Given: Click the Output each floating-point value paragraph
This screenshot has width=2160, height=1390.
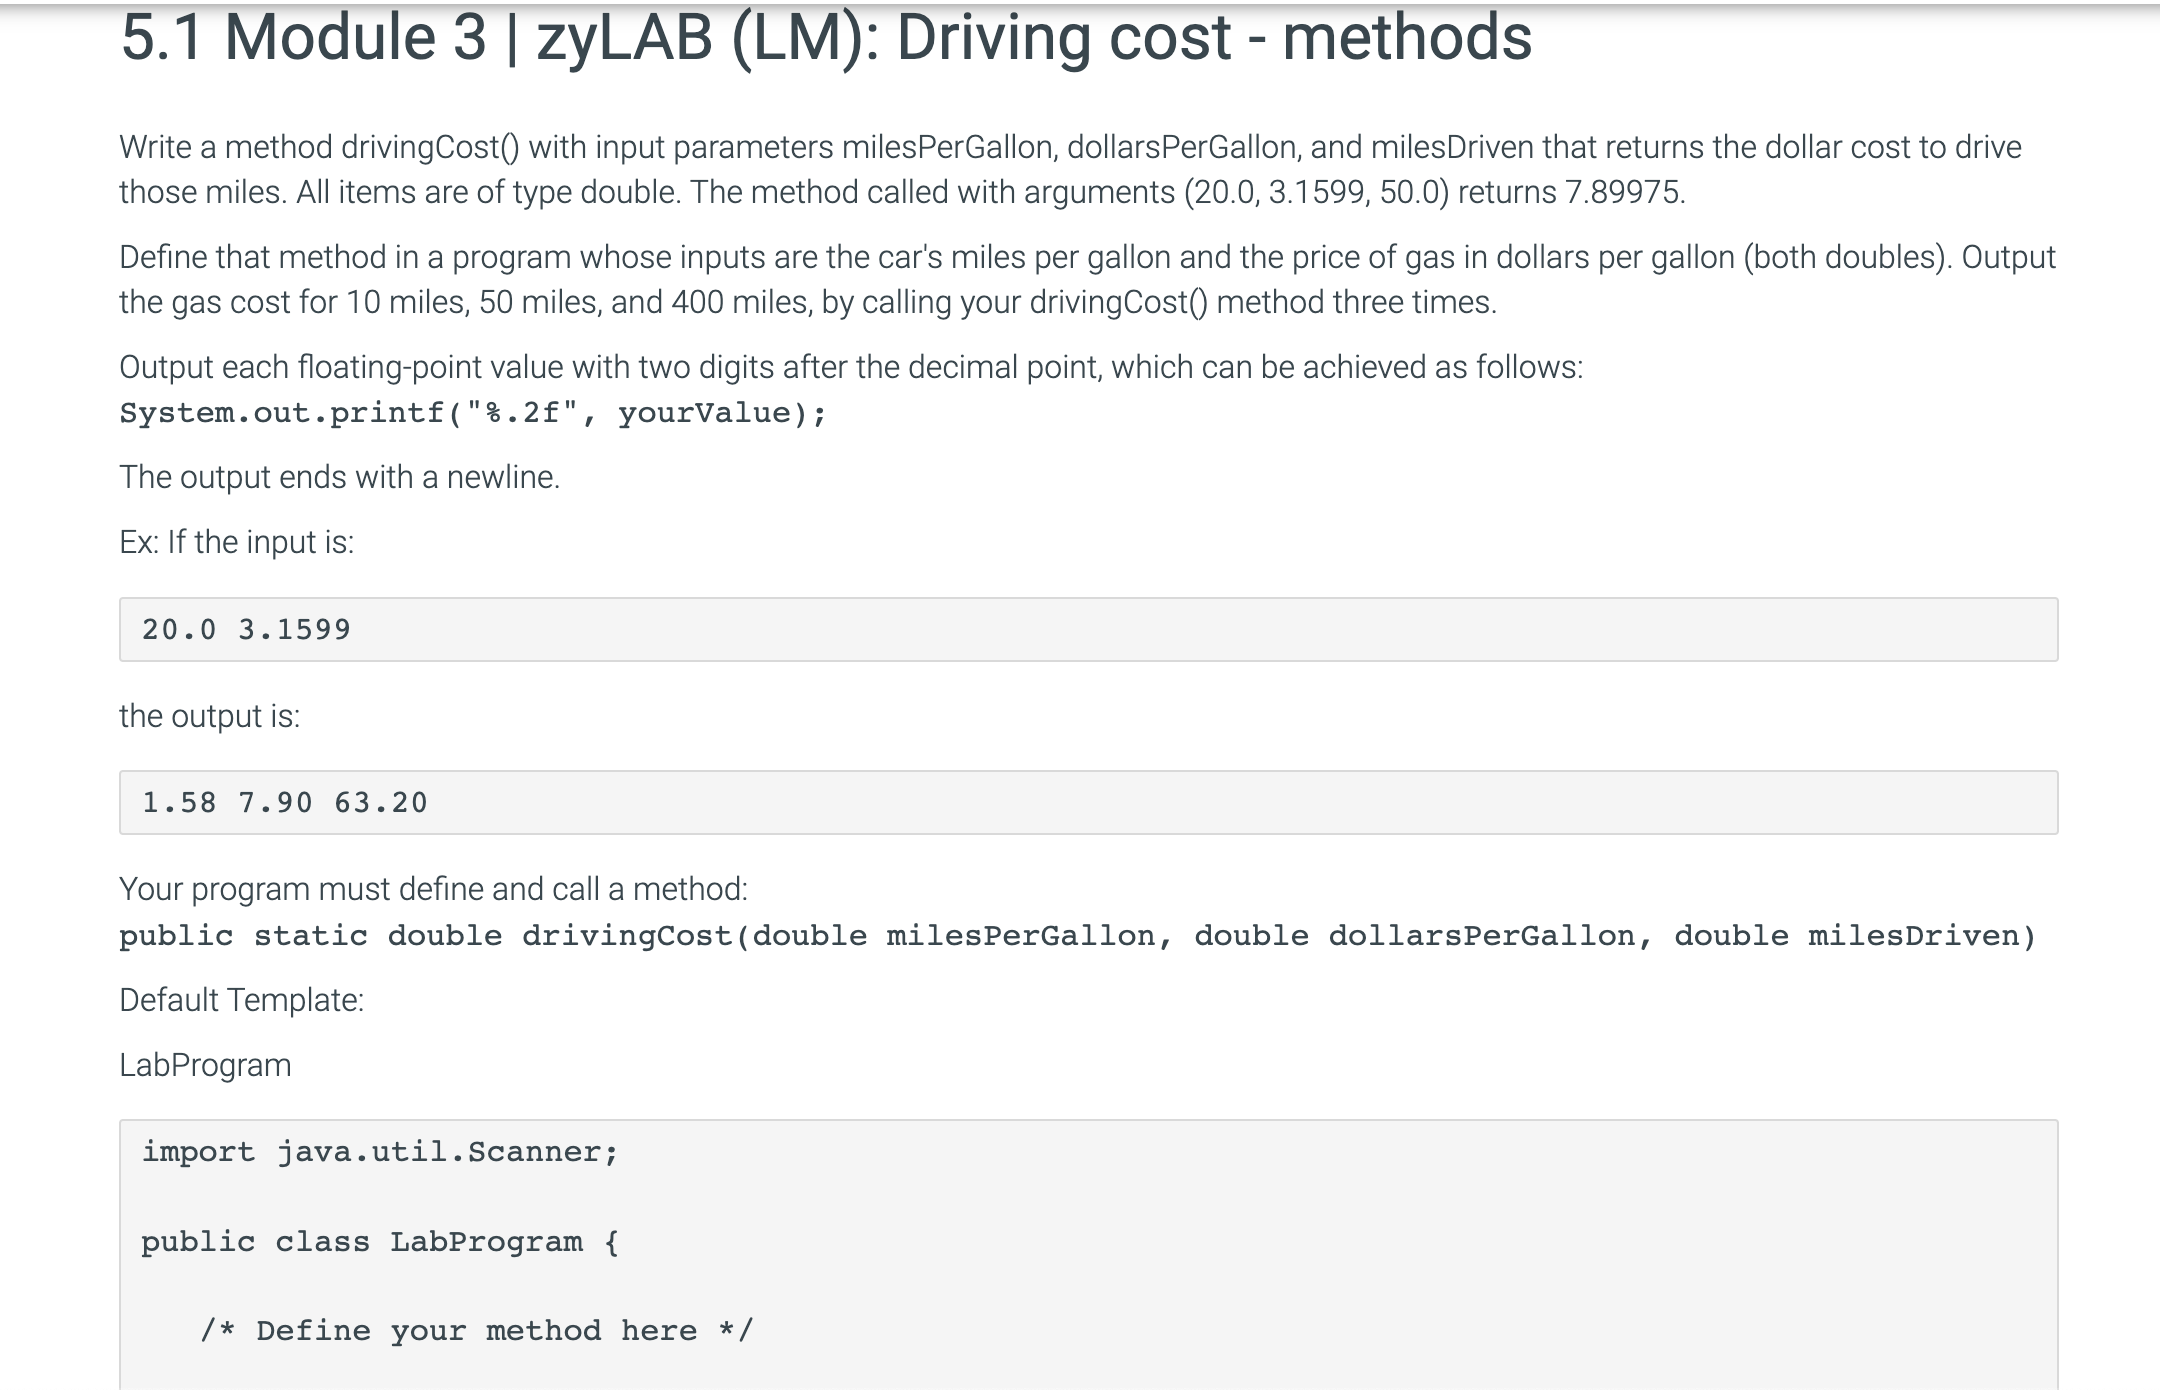Looking at the screenshot, I should coord(850,366).
